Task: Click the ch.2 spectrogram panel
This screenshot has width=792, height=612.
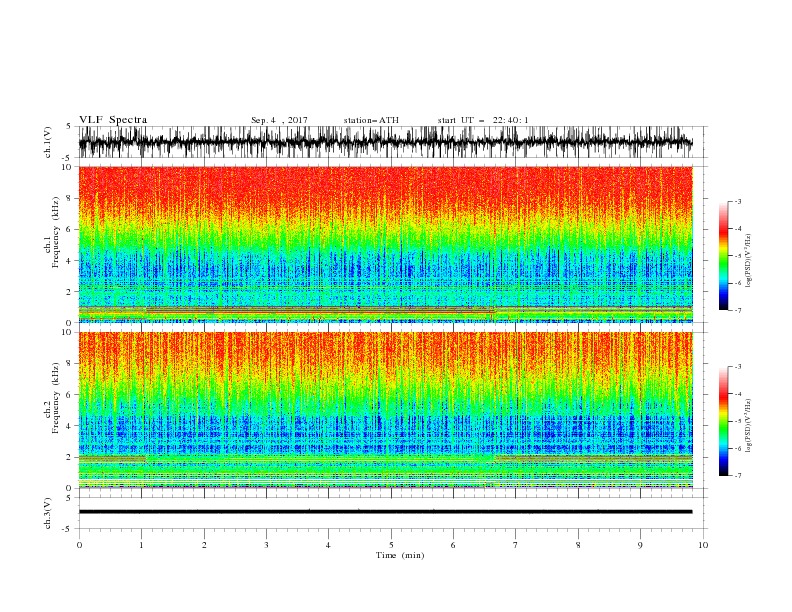Action: (x=385, y=410)
